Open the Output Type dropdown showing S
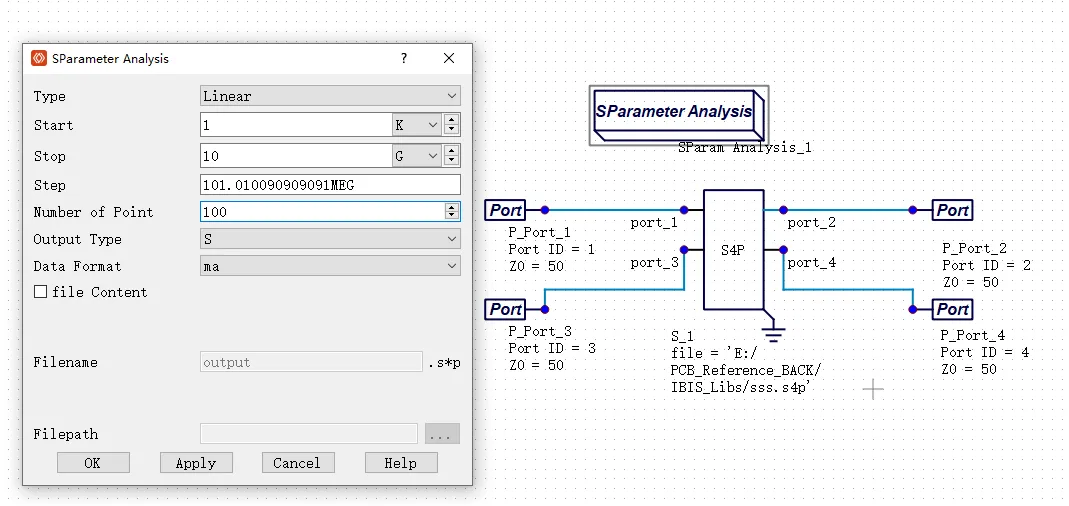The height and width of the screenshot is (506, 1069). point(330,239)
